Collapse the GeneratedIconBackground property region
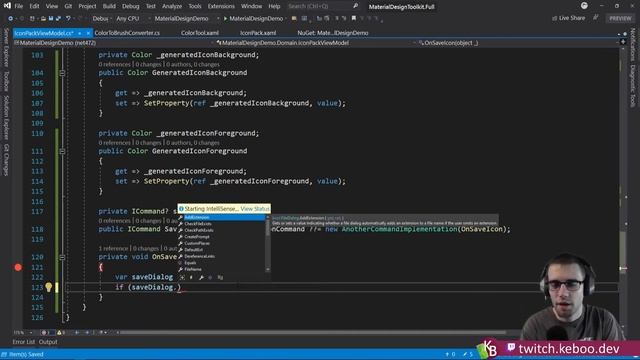The image size is (640, 360). (x=62, y=73)
